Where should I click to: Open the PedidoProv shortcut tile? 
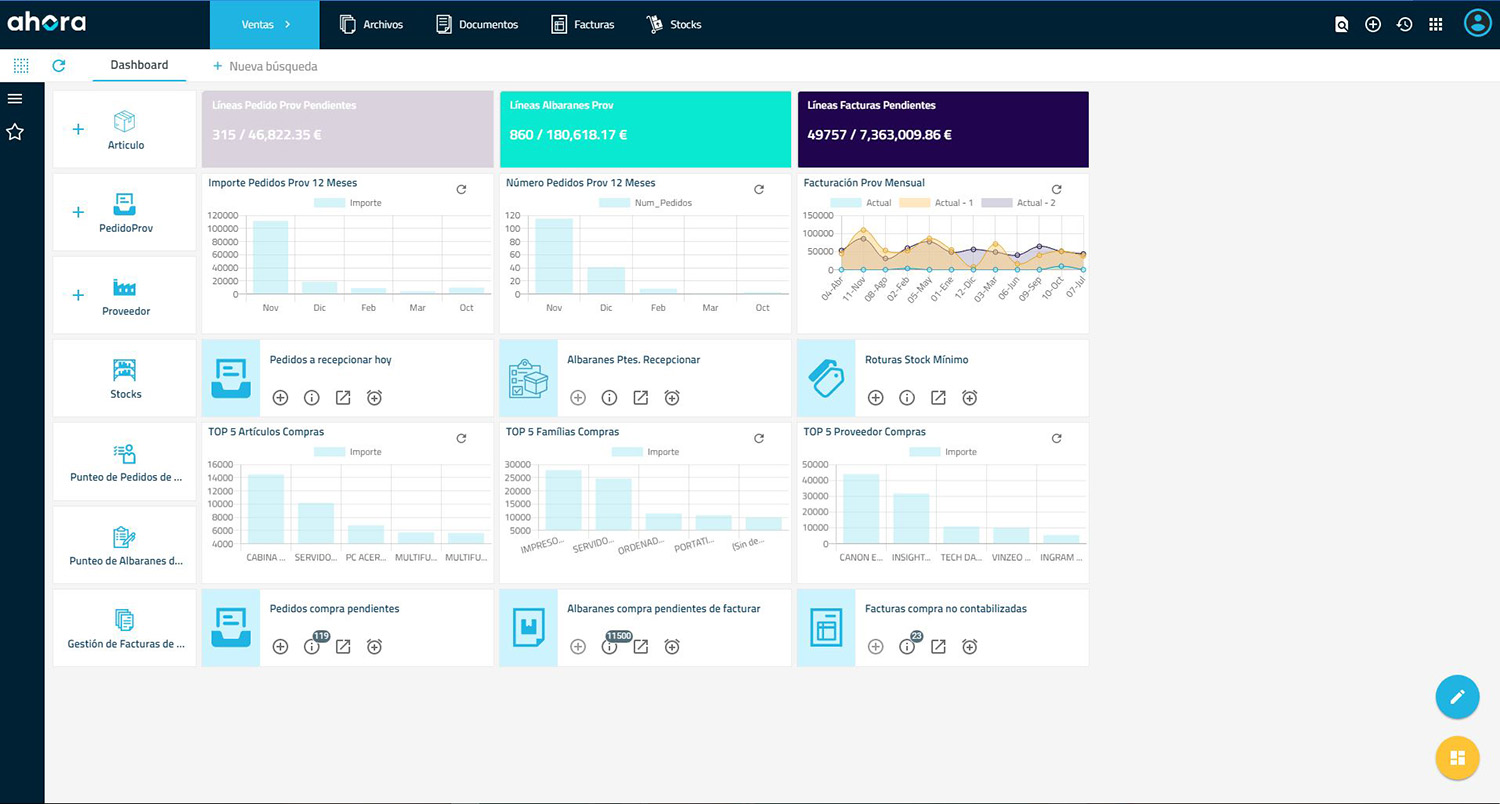[x=125, y=212]
